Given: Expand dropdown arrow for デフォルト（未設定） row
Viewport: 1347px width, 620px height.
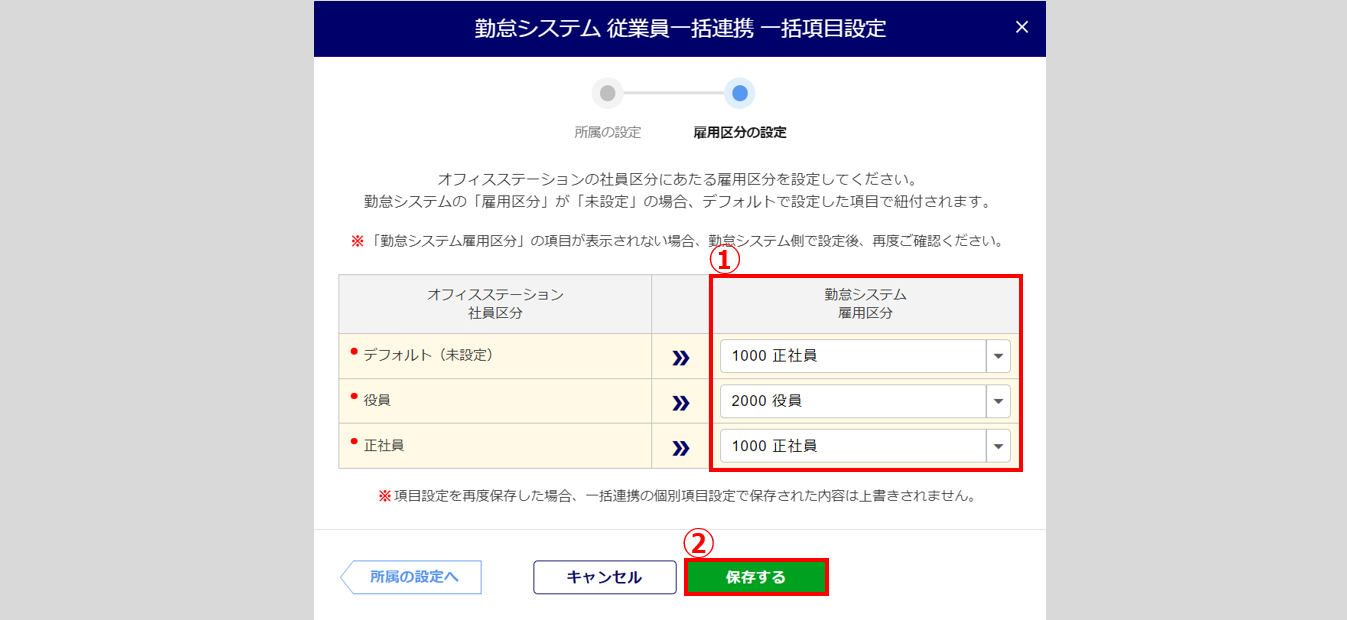Looking at the screenshot, I should coord(998,356).
